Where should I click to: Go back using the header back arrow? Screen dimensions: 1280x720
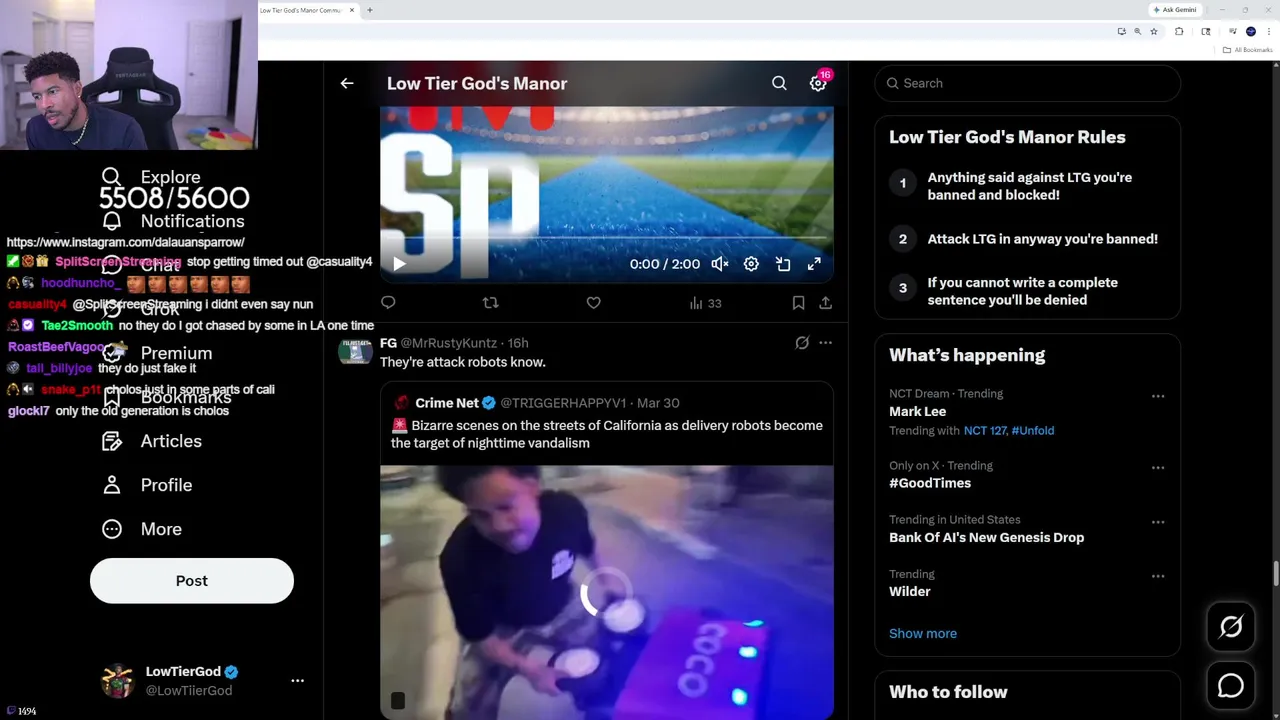click(347, 84)
